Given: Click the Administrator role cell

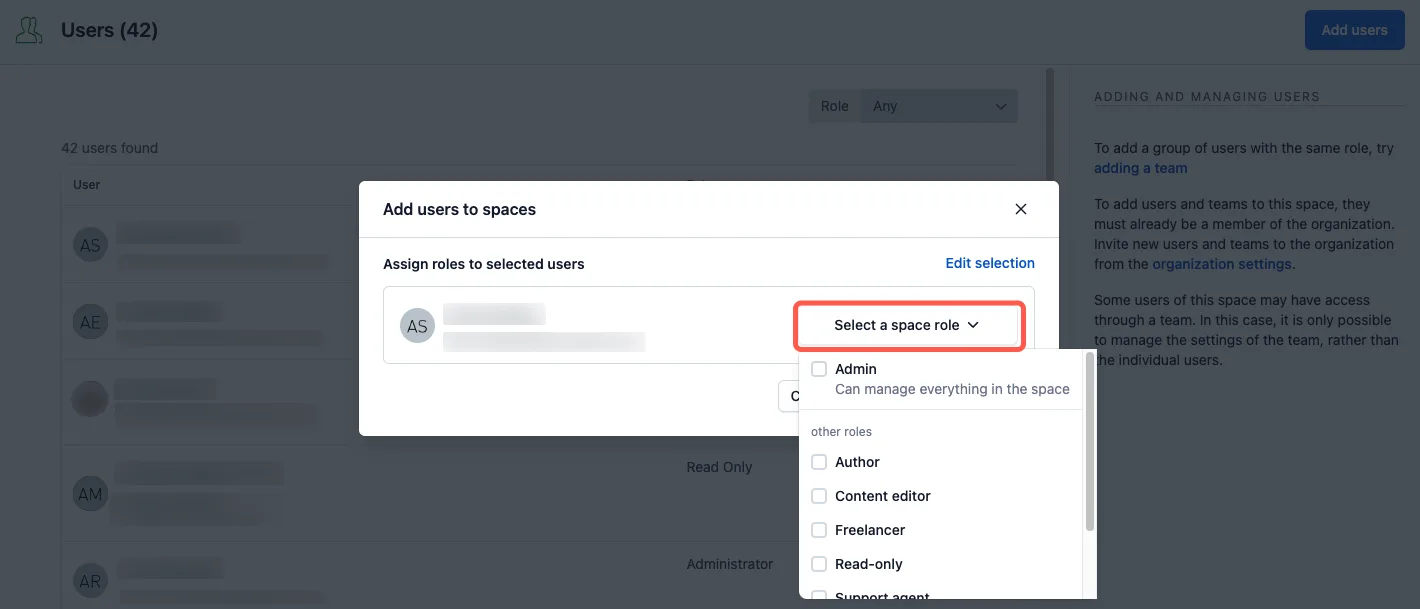Looking at the screenshot, I should pyautogui.click(x=730, y=564).
